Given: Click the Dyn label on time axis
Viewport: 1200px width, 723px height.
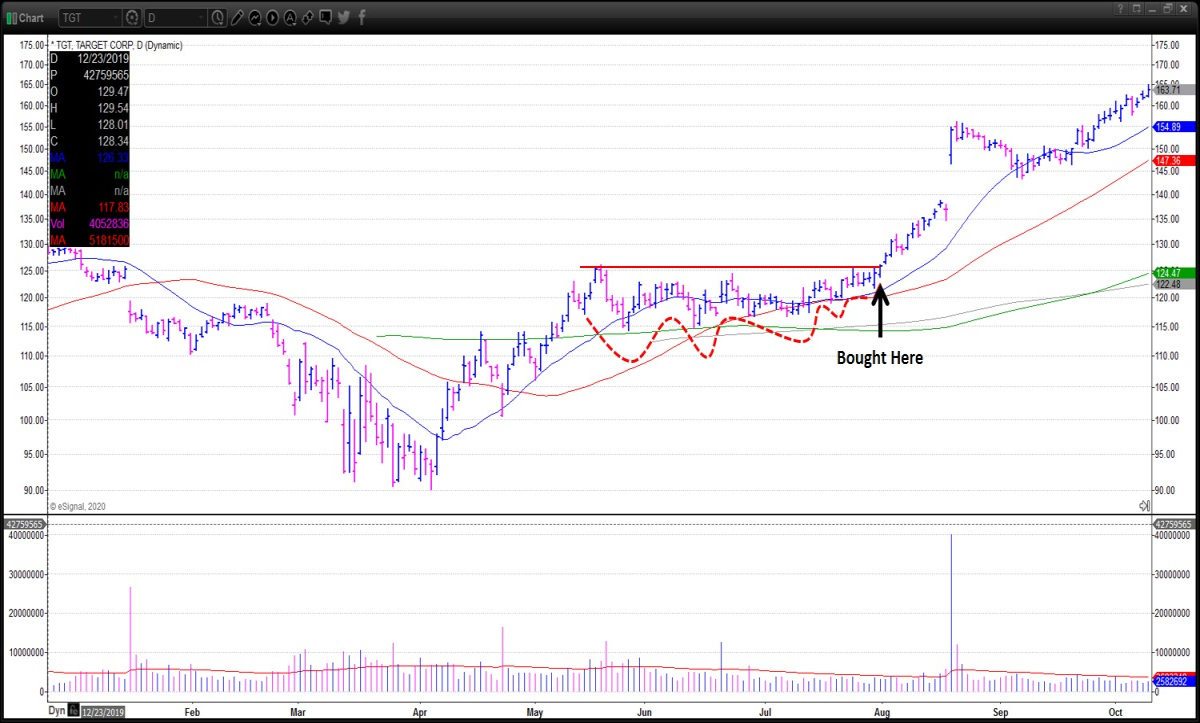Looking at the screenshot, I should pyautogui.click(x=57, y=710).
